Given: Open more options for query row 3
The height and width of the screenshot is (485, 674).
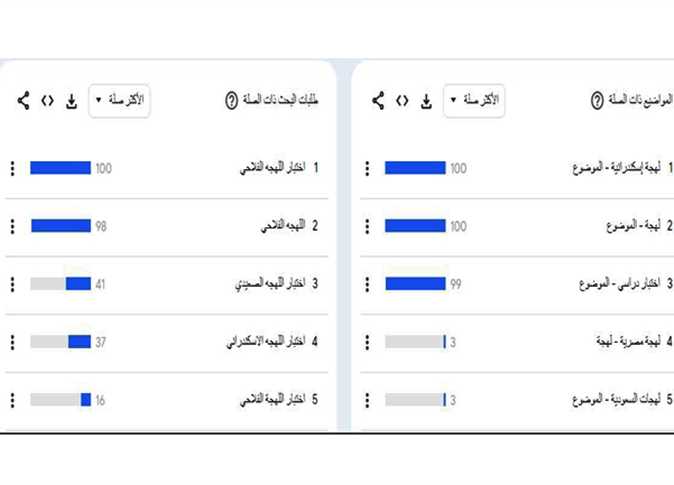Looking at the screenshot, I should (12, 284).
